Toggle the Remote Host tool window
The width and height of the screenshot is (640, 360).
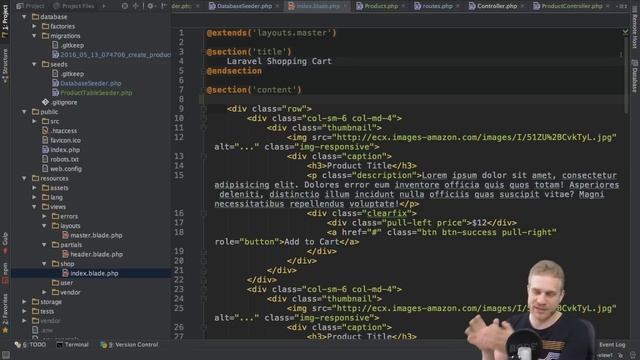tap(635, 27)
